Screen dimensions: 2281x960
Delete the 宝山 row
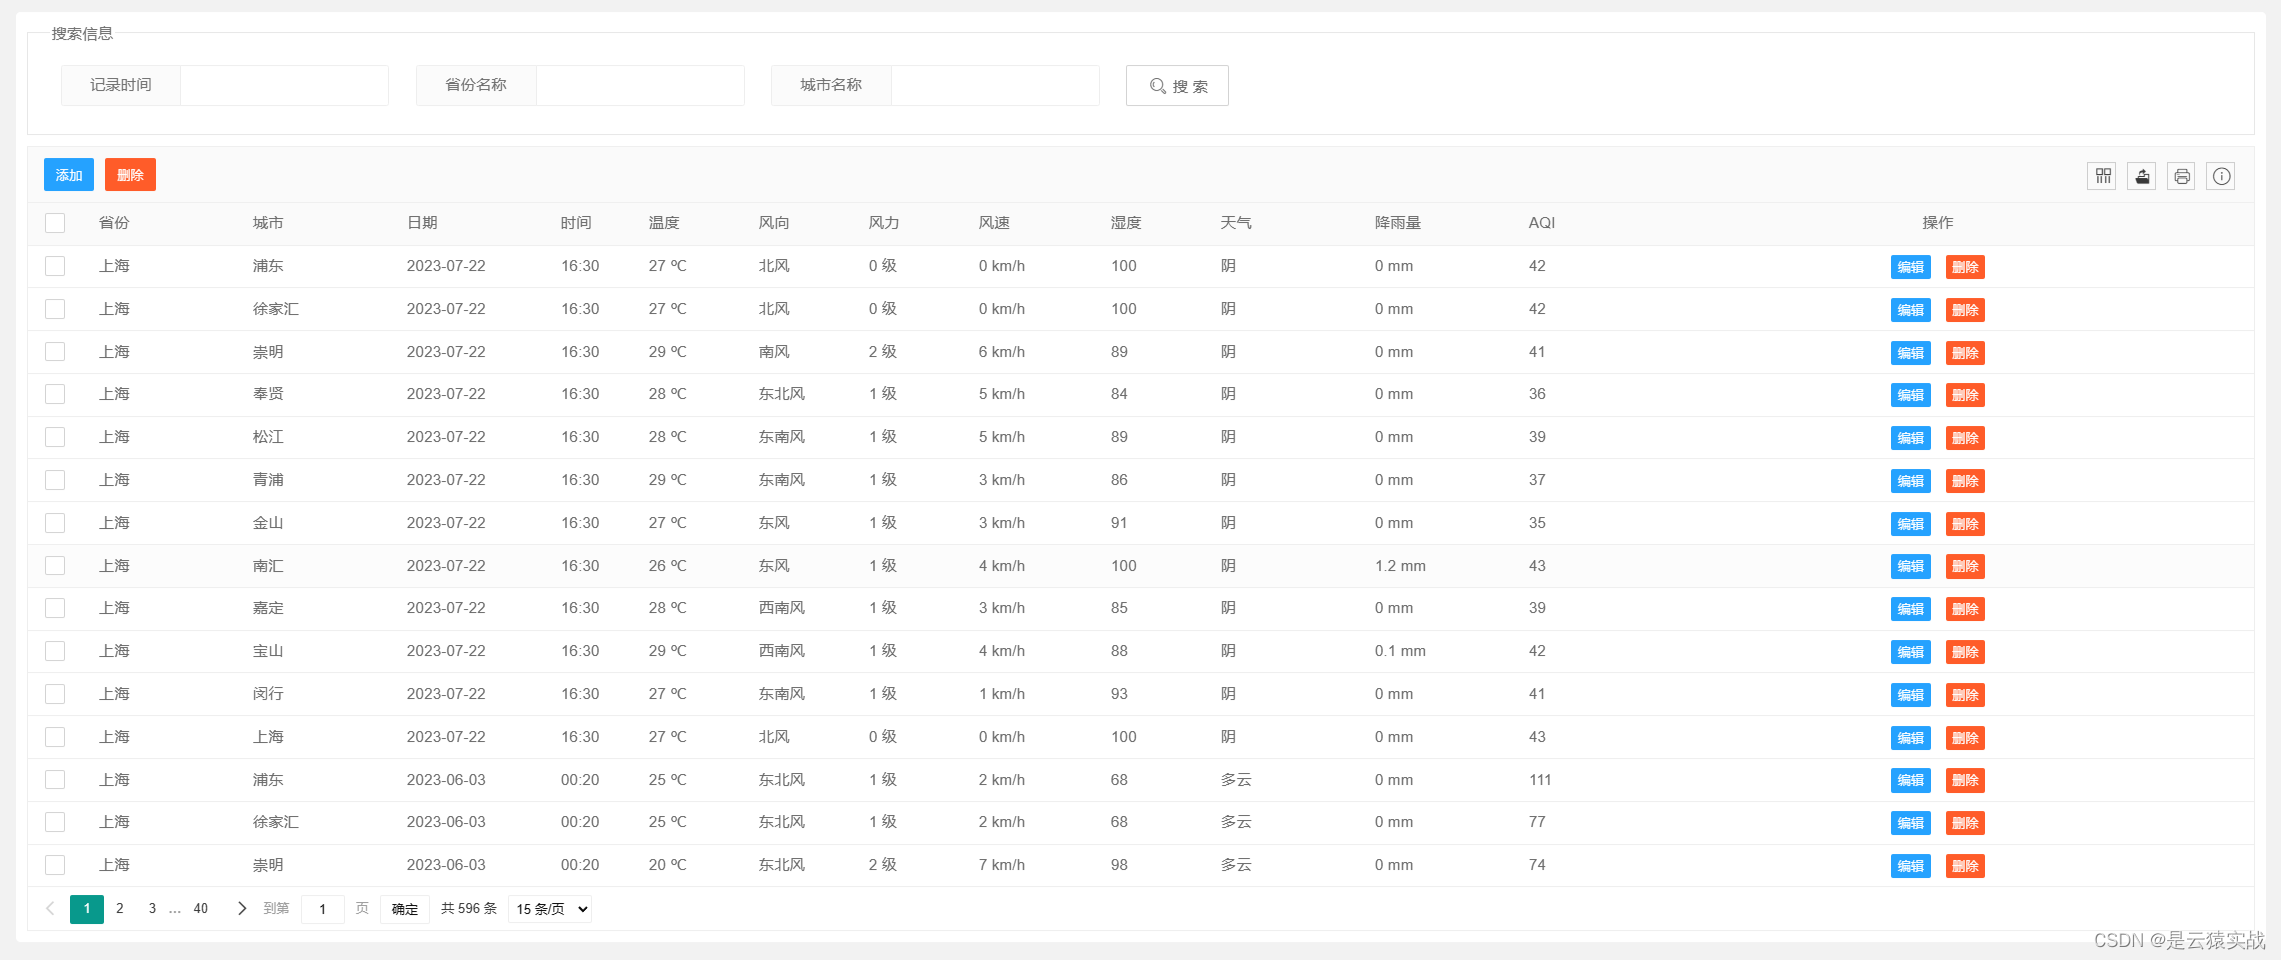[1965, 652]
